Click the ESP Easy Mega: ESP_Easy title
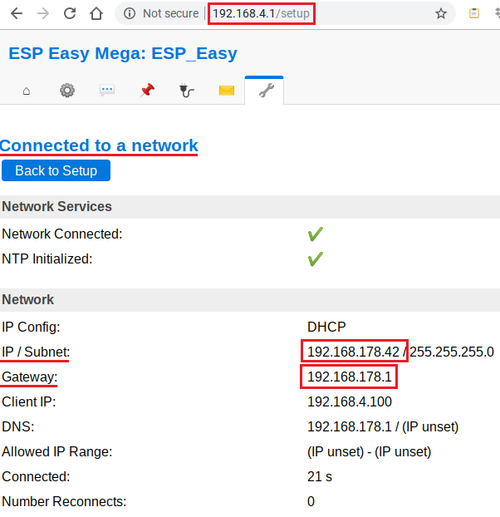This screenshot has height=517, width=500. point(123,53)
